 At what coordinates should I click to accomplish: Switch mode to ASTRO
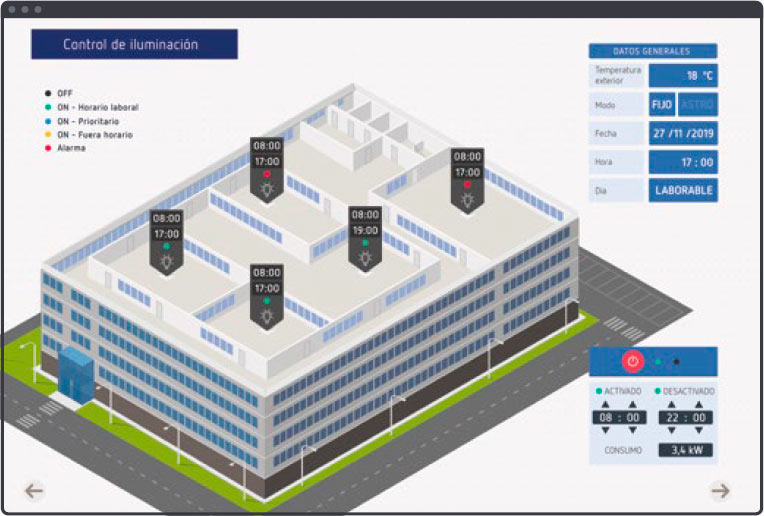(x=696, y=105)
